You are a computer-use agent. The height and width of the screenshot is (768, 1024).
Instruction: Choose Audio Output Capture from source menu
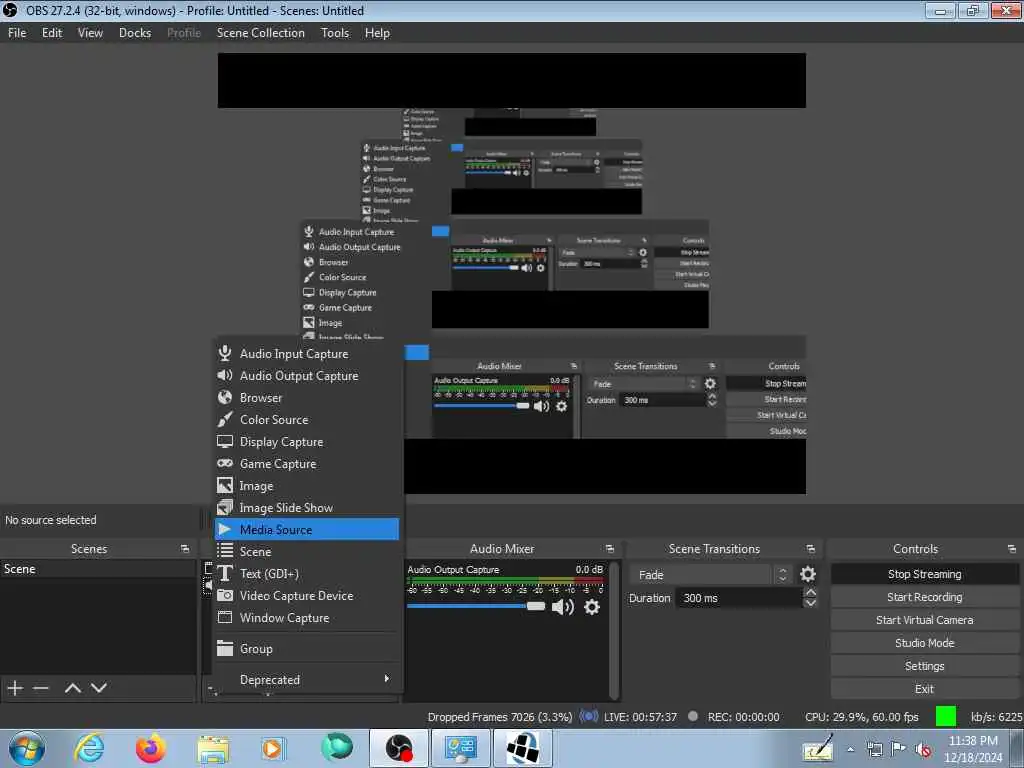(307, 376)
